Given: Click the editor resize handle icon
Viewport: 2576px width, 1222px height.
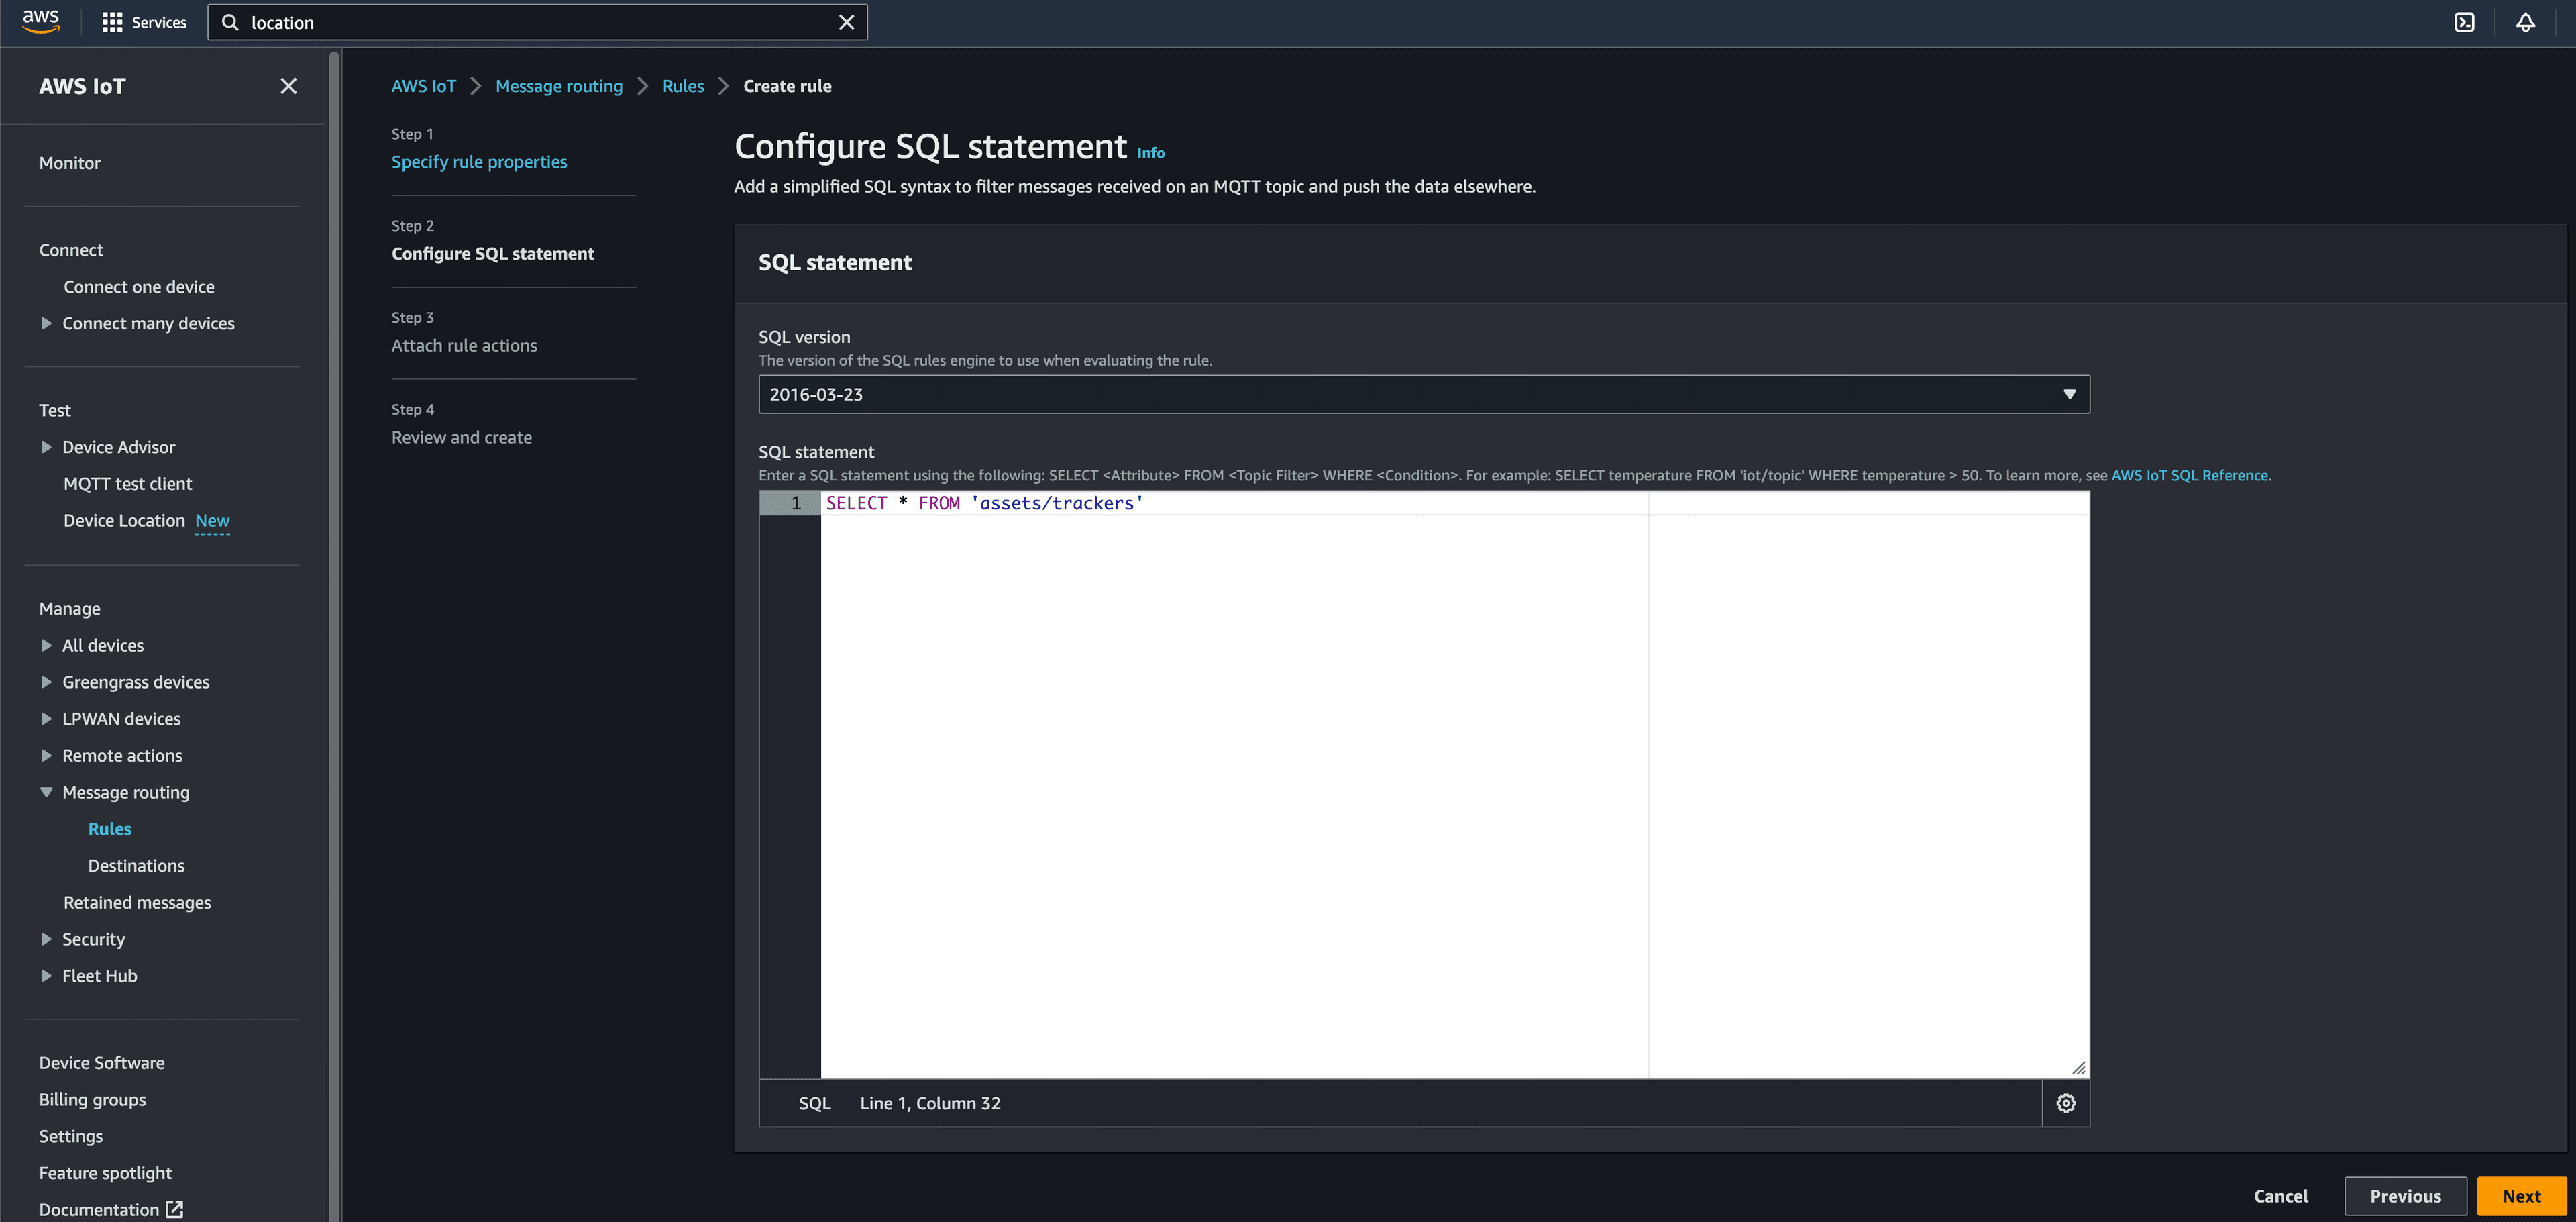Looking at the screenshot, I should coord(2078,1068).
